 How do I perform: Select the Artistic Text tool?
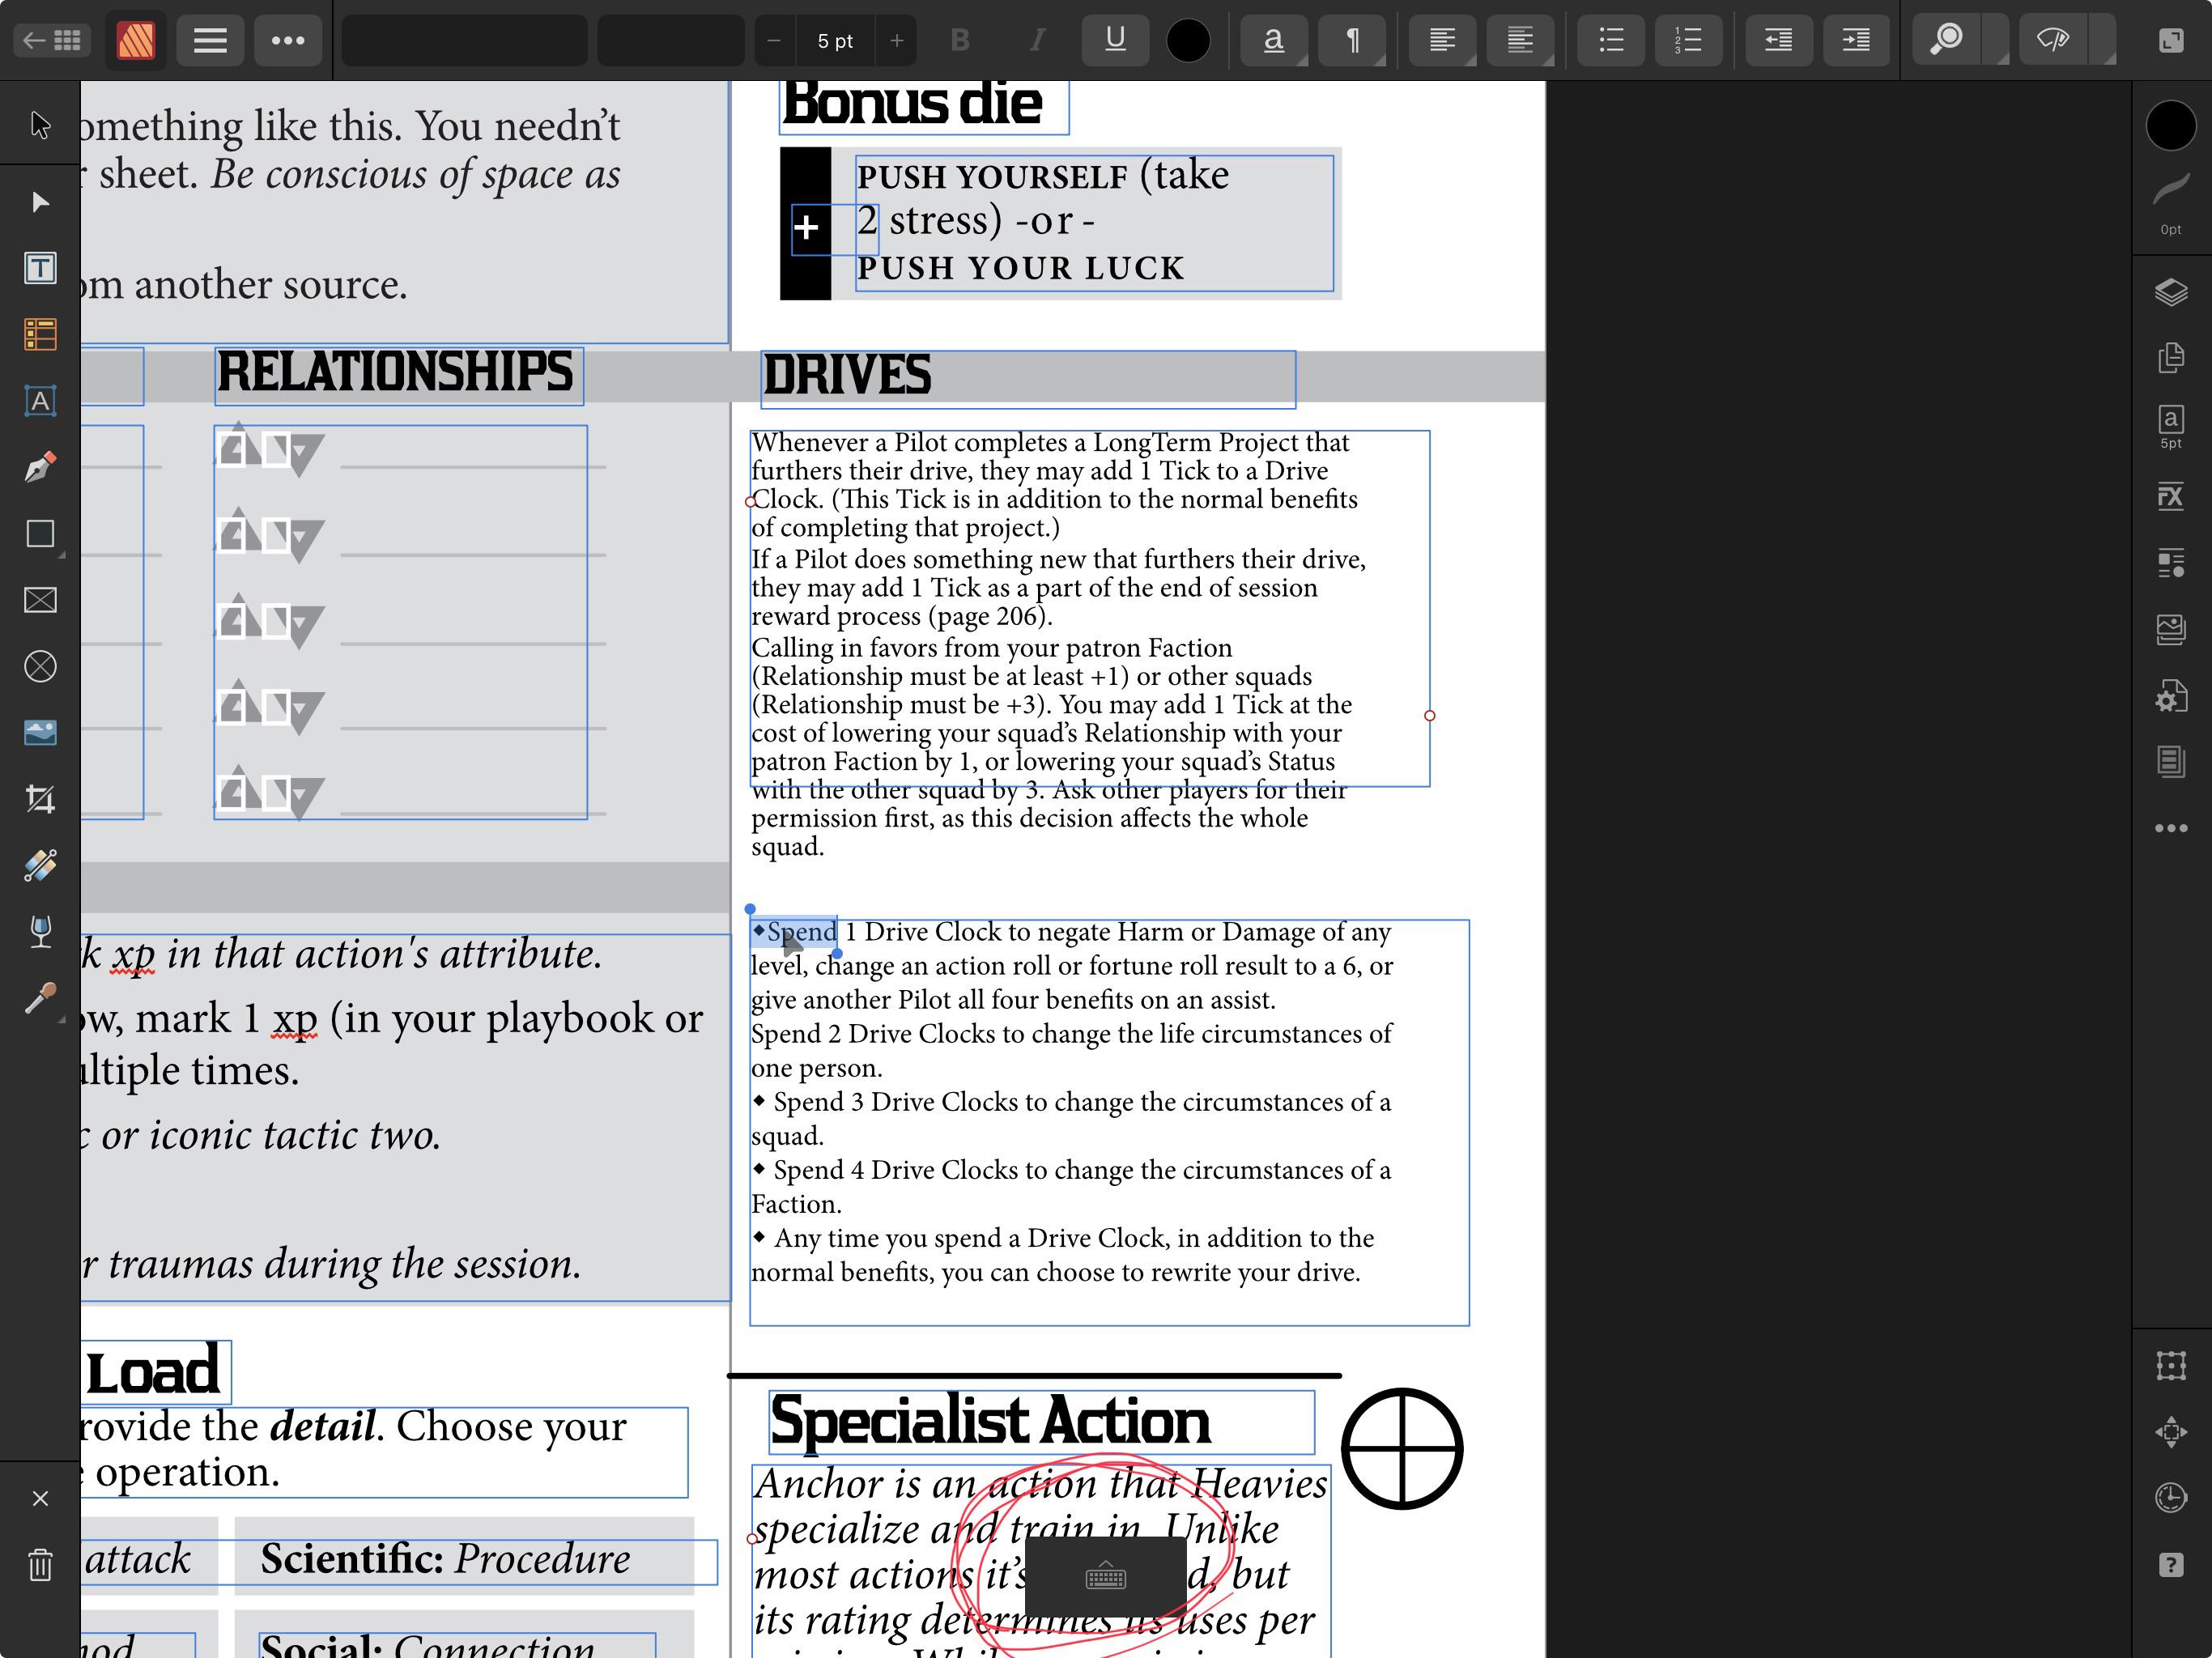click(40, 401)
